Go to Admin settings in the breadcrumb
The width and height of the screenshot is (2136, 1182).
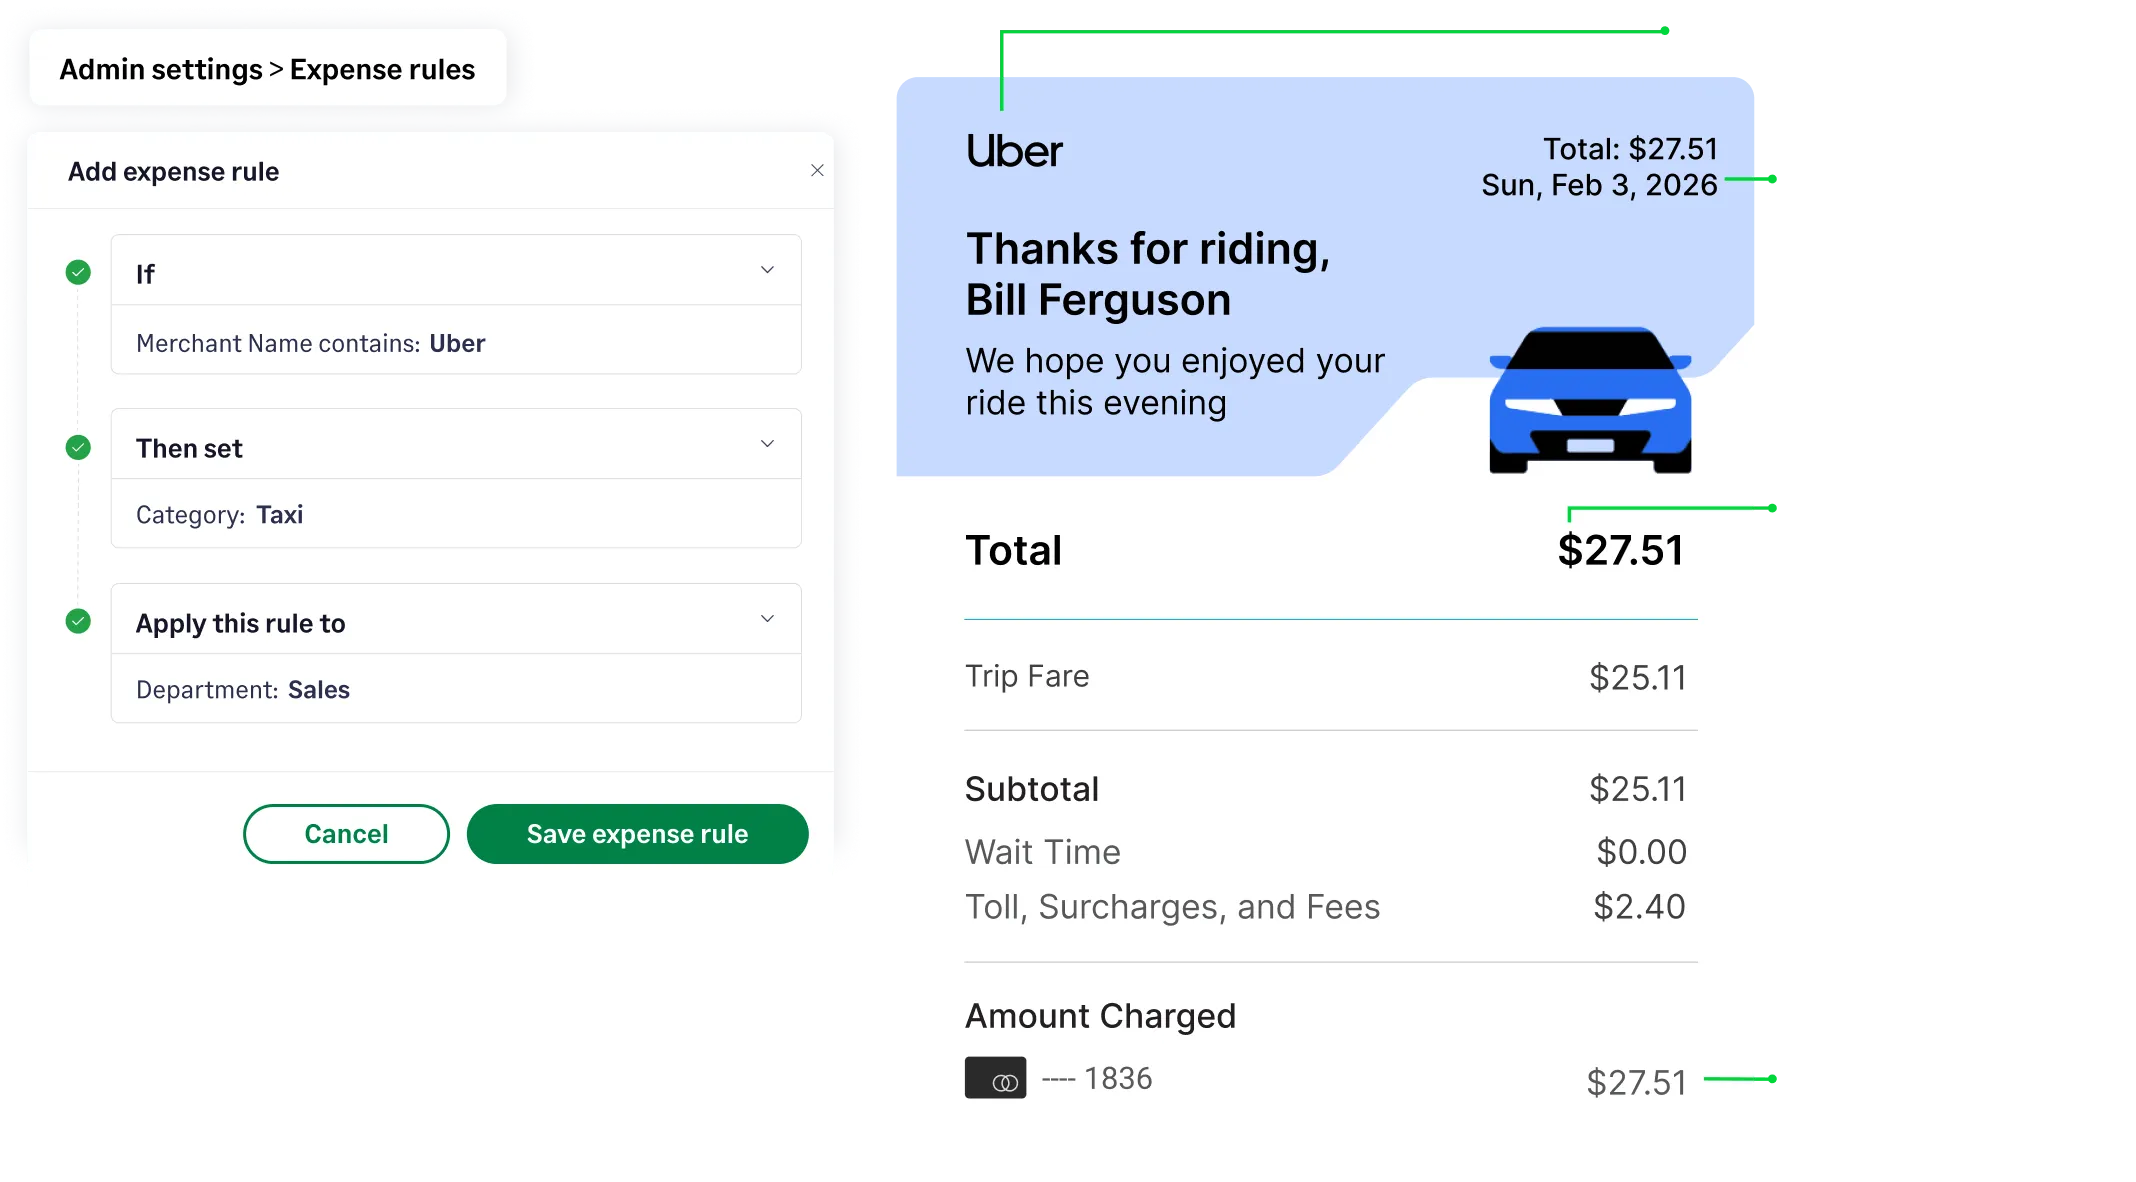coord(161,70)
